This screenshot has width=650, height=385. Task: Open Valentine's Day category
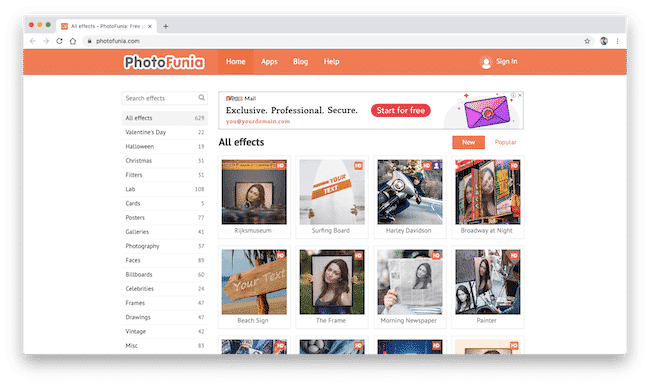[165, 132]
